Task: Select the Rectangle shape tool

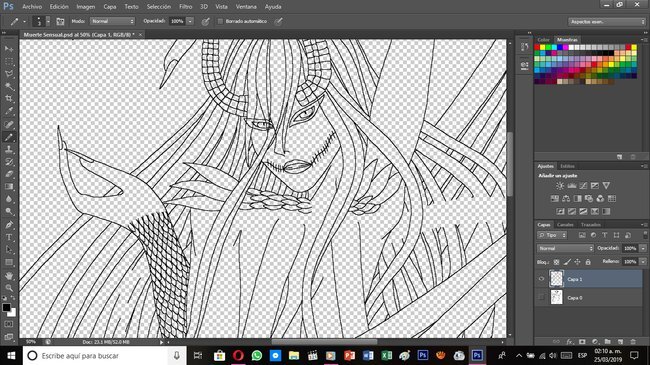Action: [9, 262]
